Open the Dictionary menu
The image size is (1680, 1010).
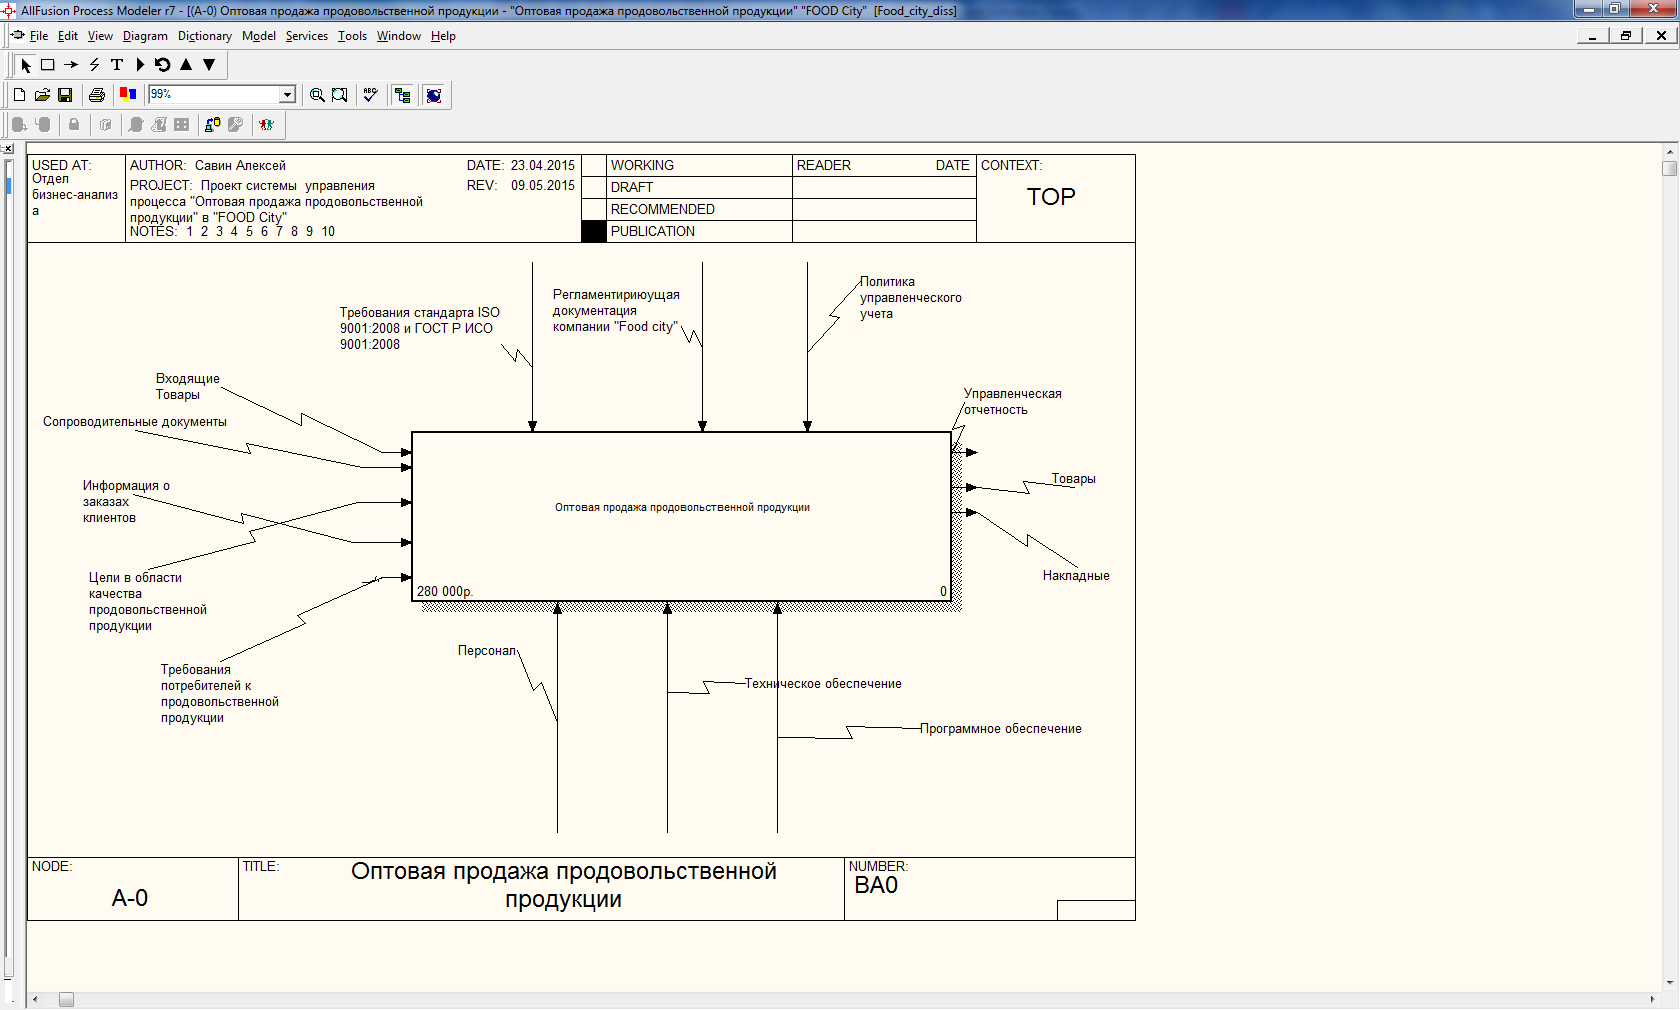[204, 36]
